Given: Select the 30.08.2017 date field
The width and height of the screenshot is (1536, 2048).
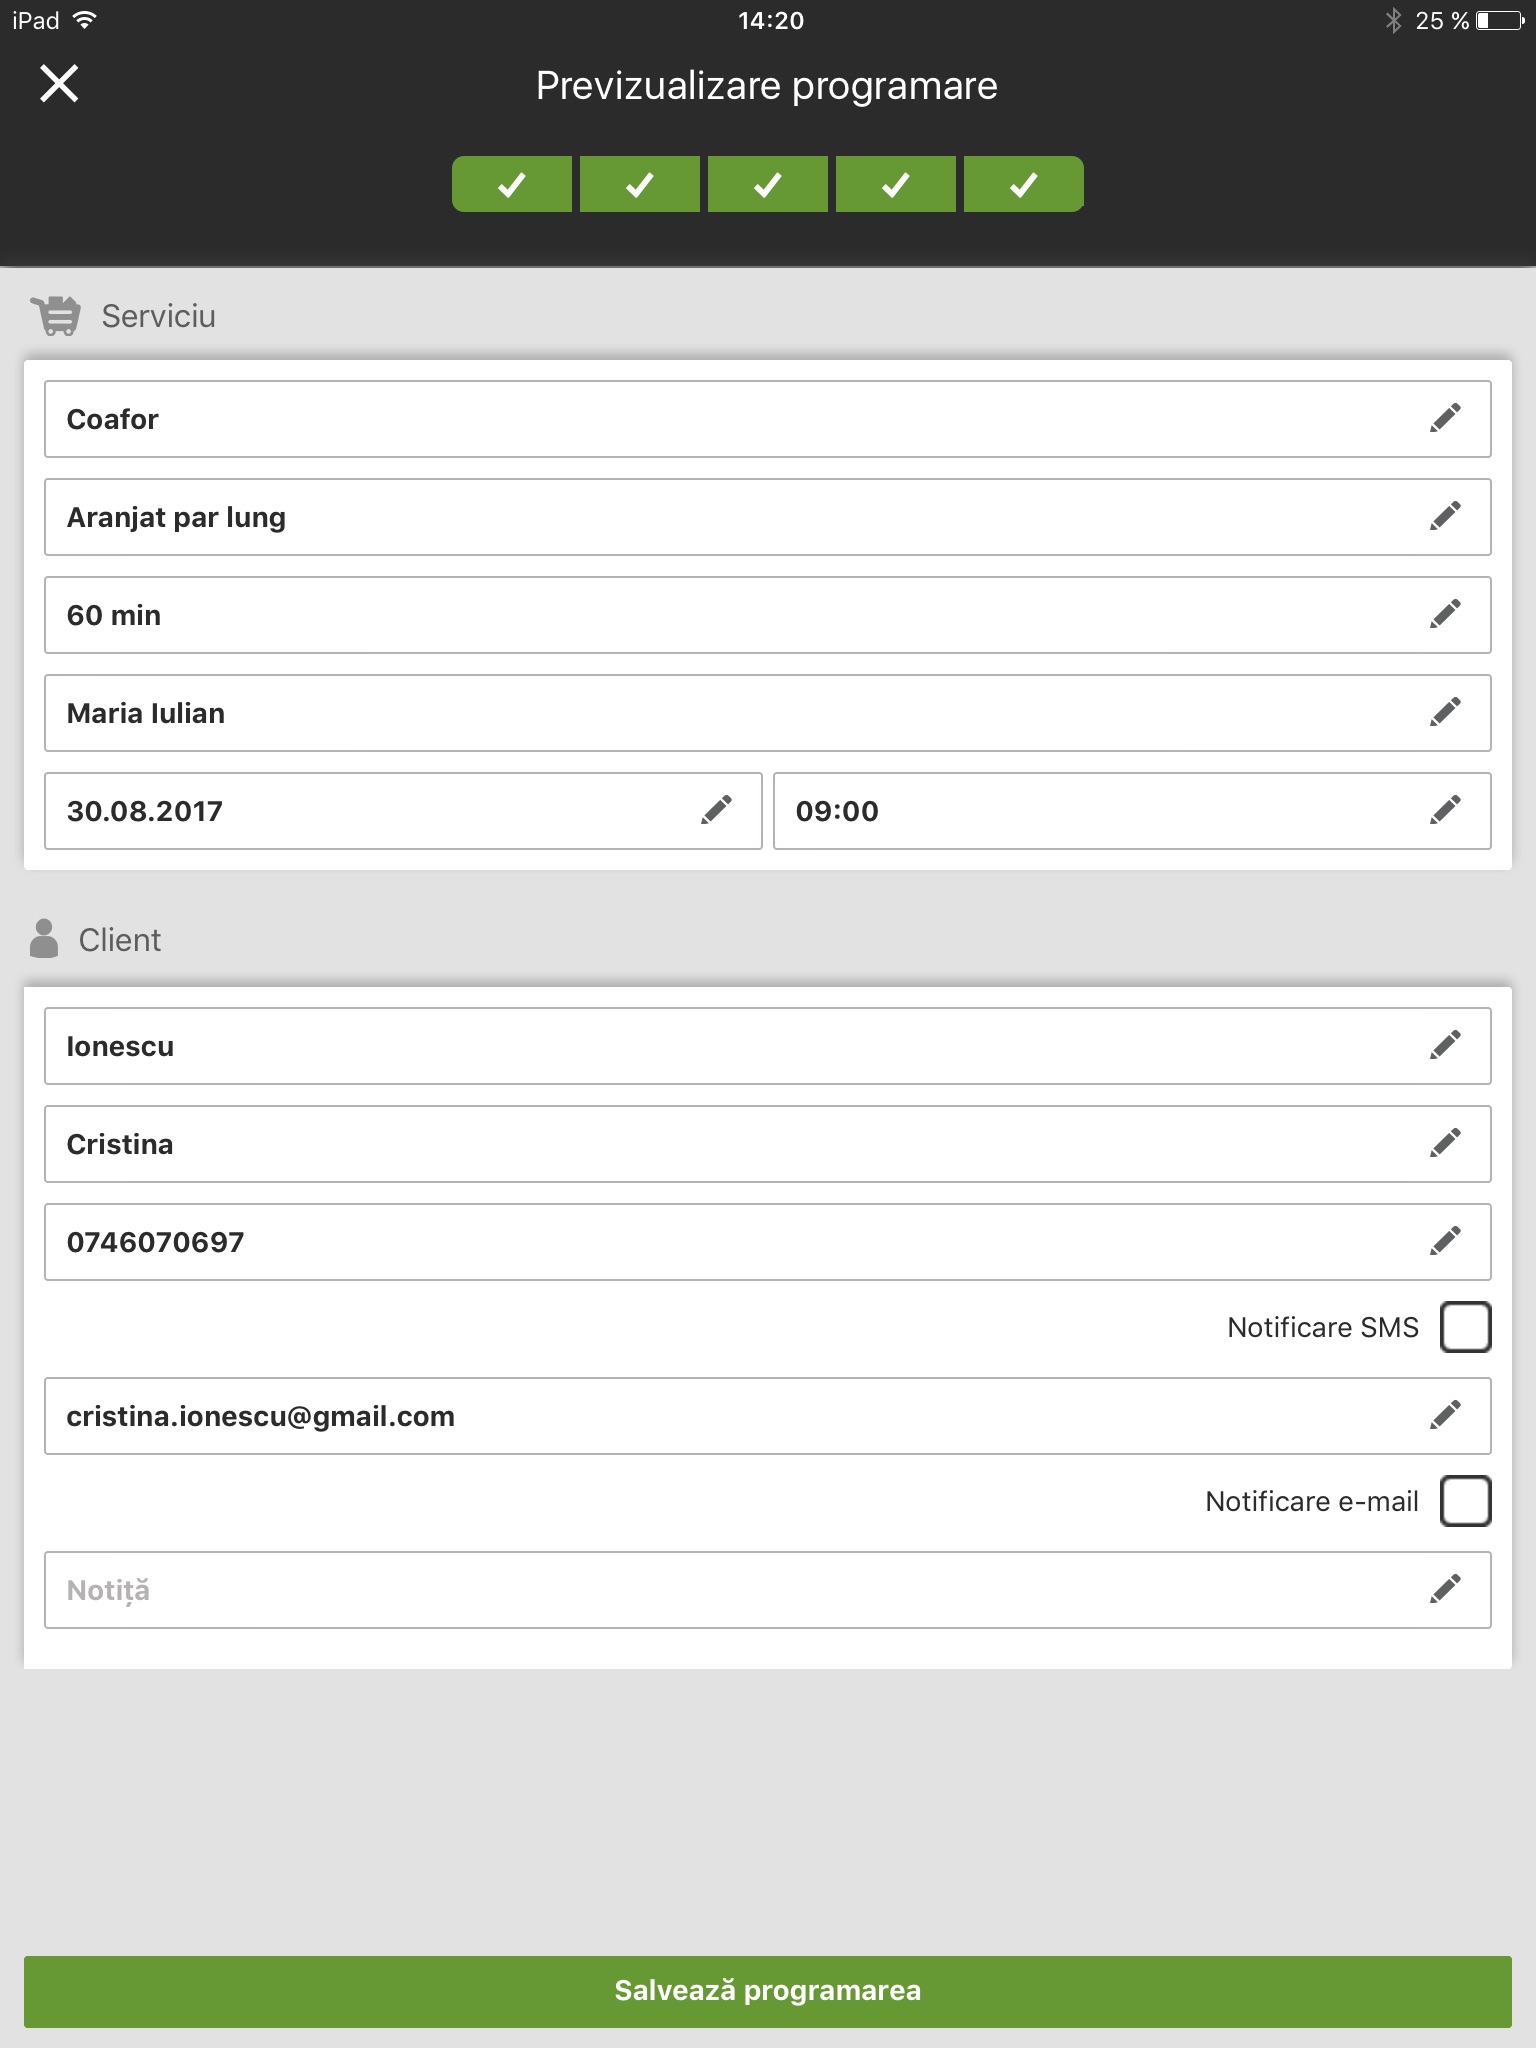Looking at the screenshot, I should pyautogui.click(x=403, y=811).
